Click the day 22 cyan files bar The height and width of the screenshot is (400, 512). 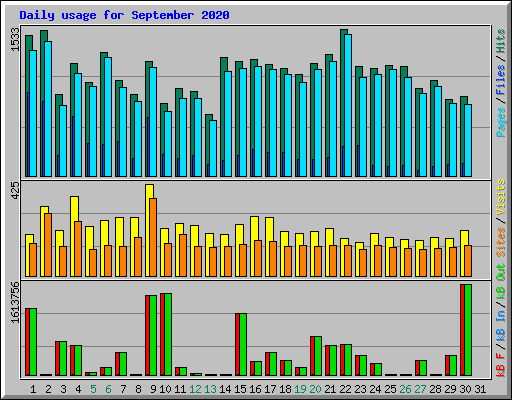click(348, 105)
